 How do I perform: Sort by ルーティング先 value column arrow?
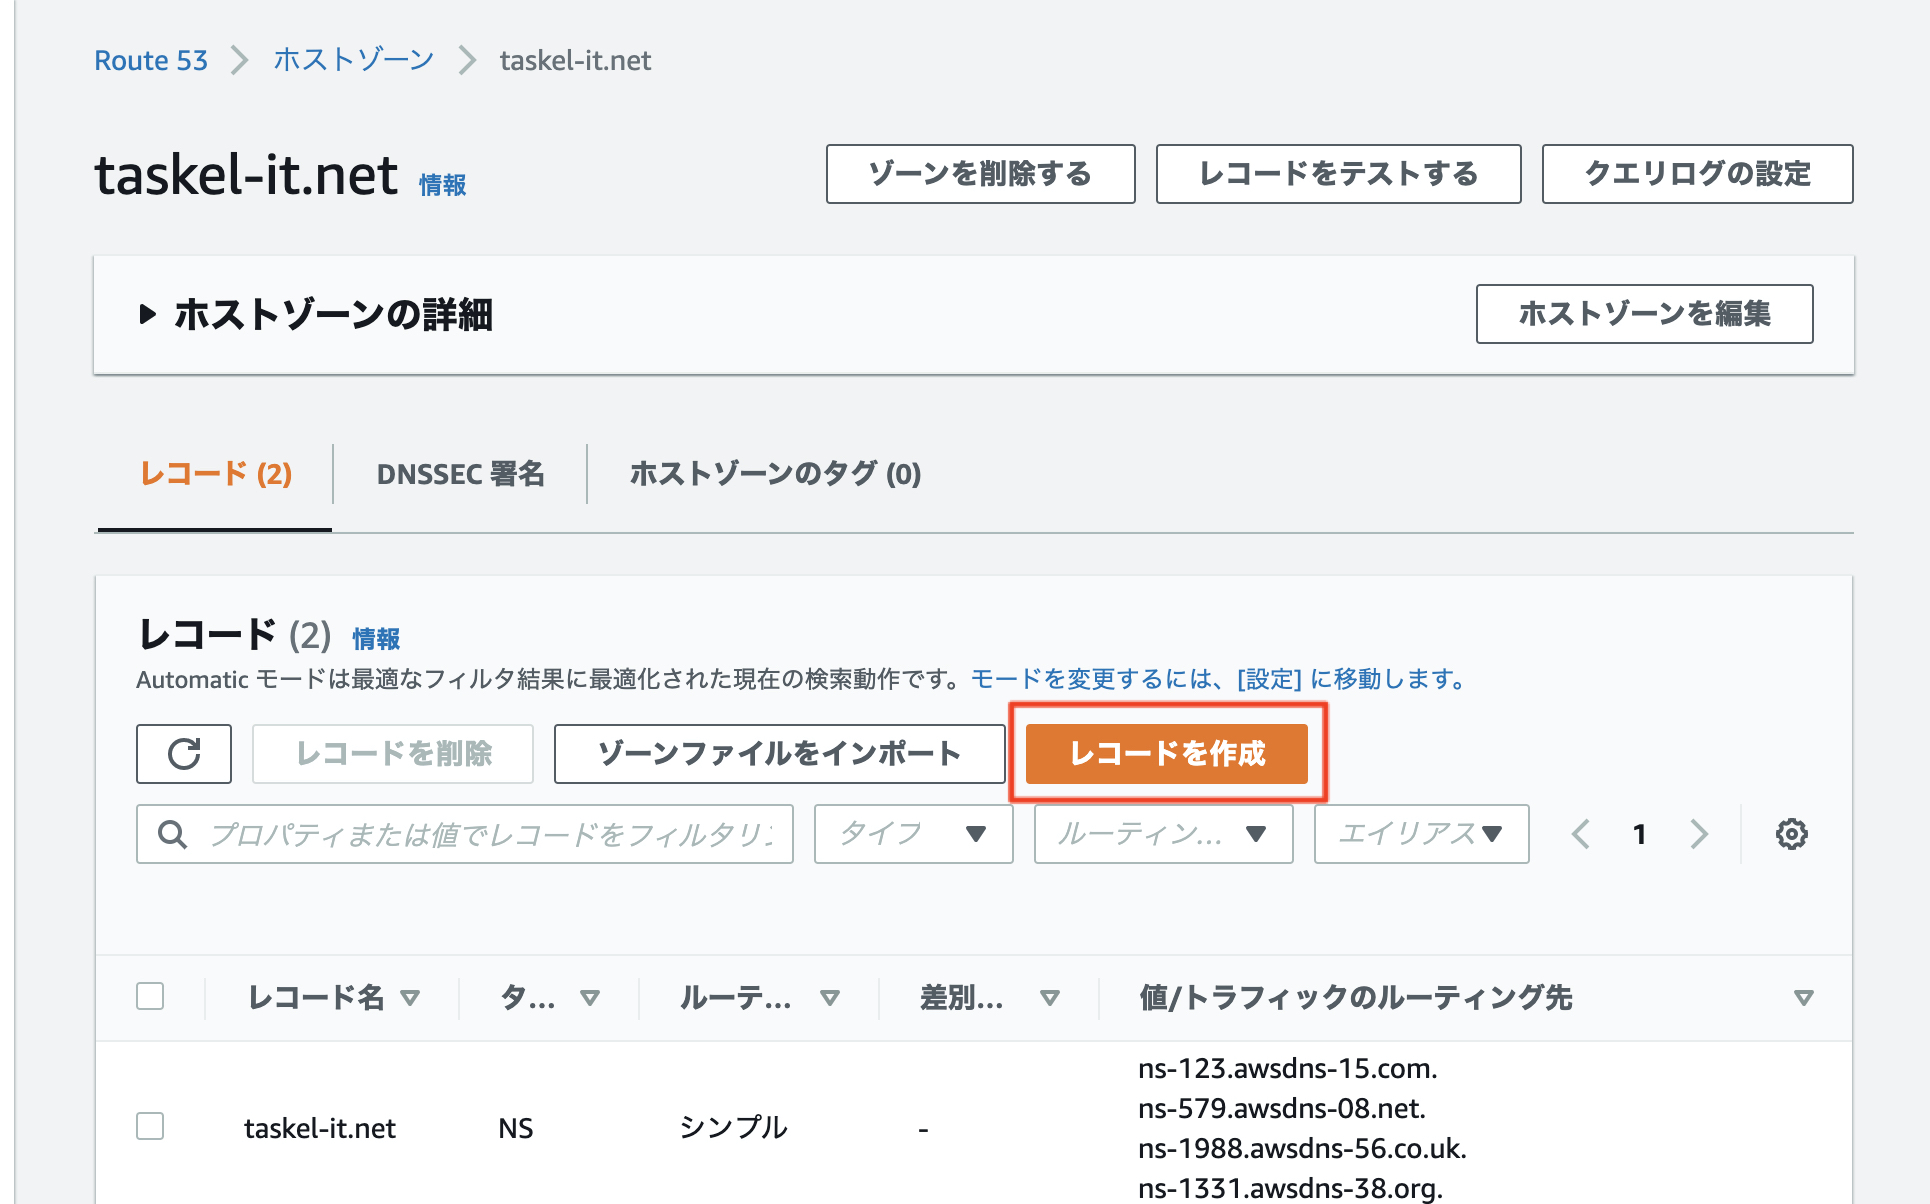(x=1803, y=997)
